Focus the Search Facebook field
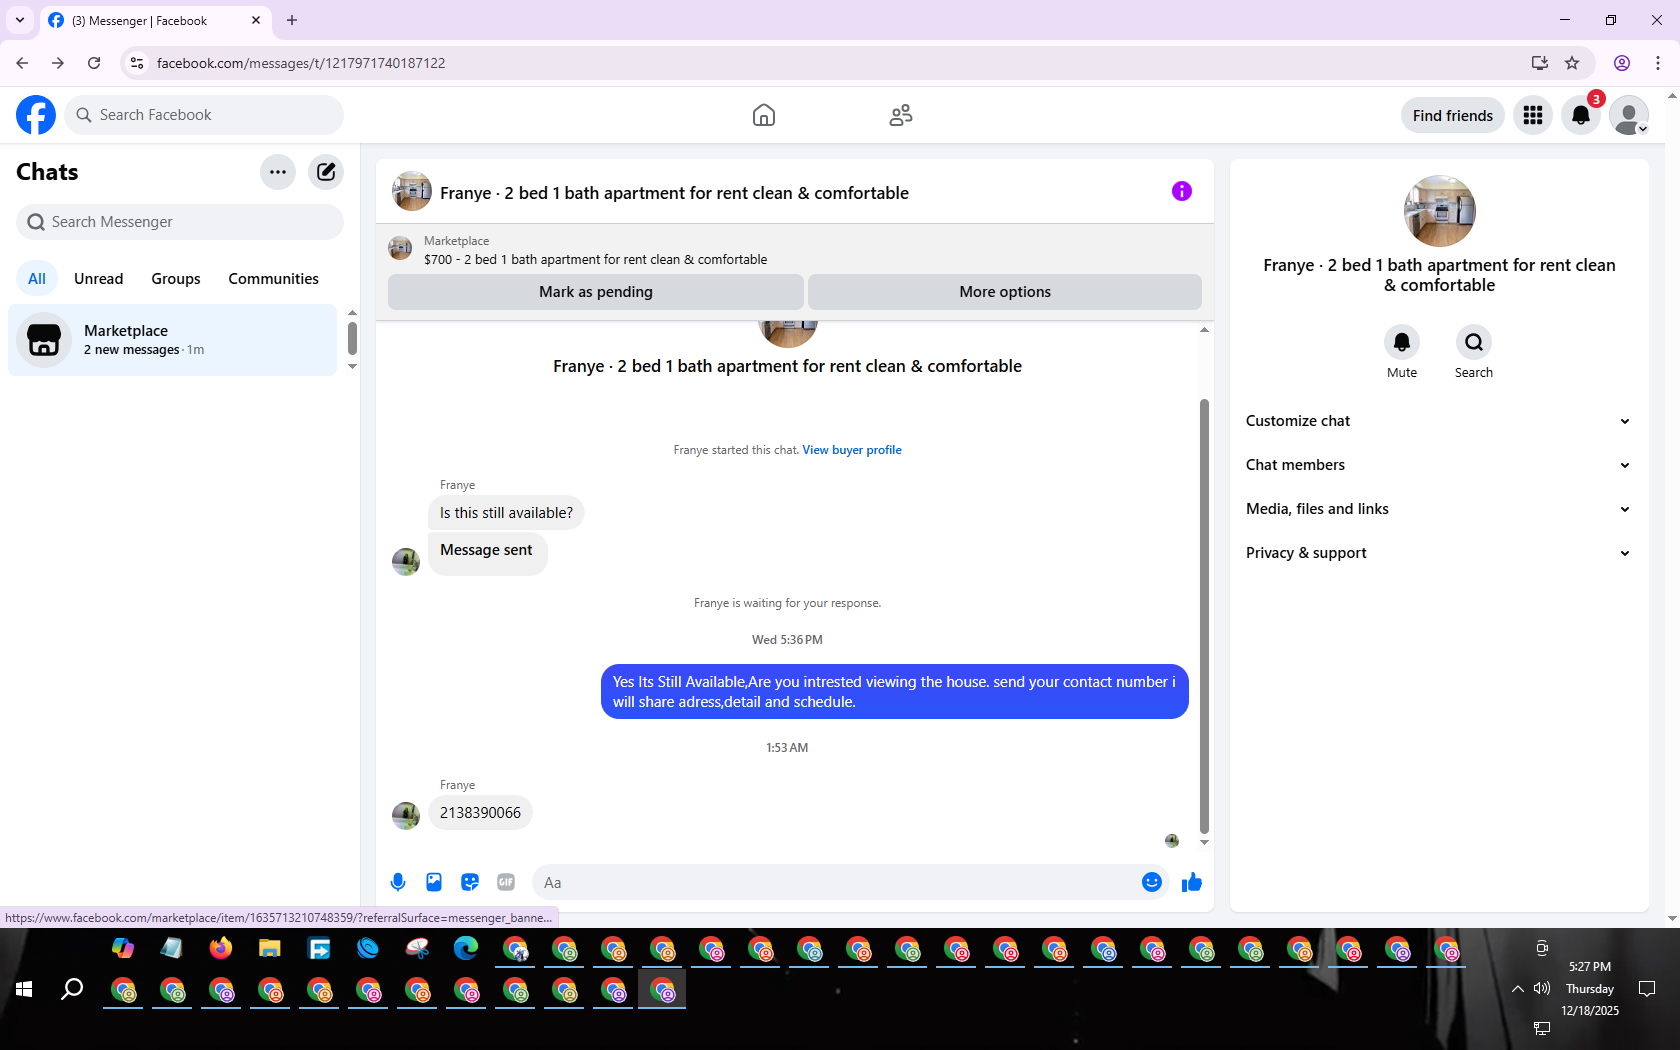 204,115
